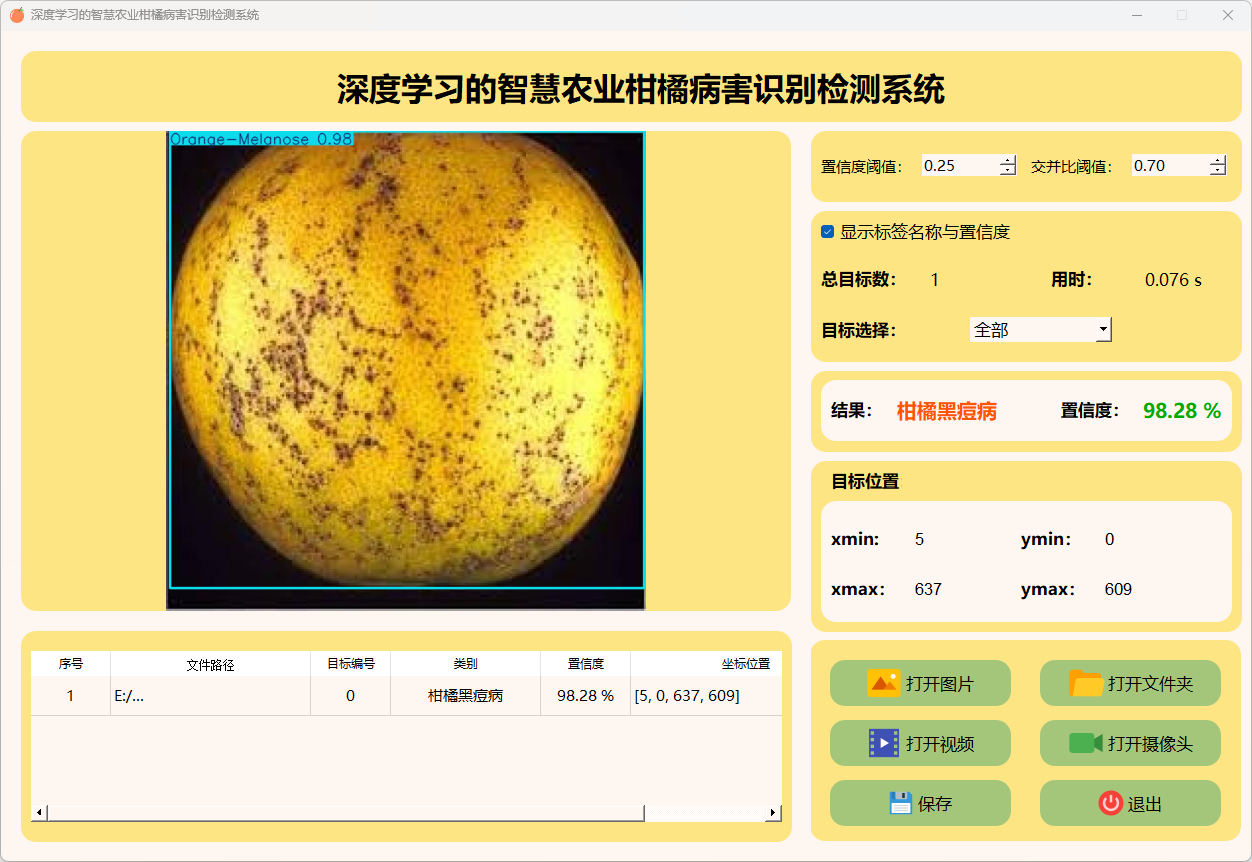Click the folder icon on 打开文件夹
Image resolution: width=1252 pixels, height=862 pixels.
point(1086,683)
